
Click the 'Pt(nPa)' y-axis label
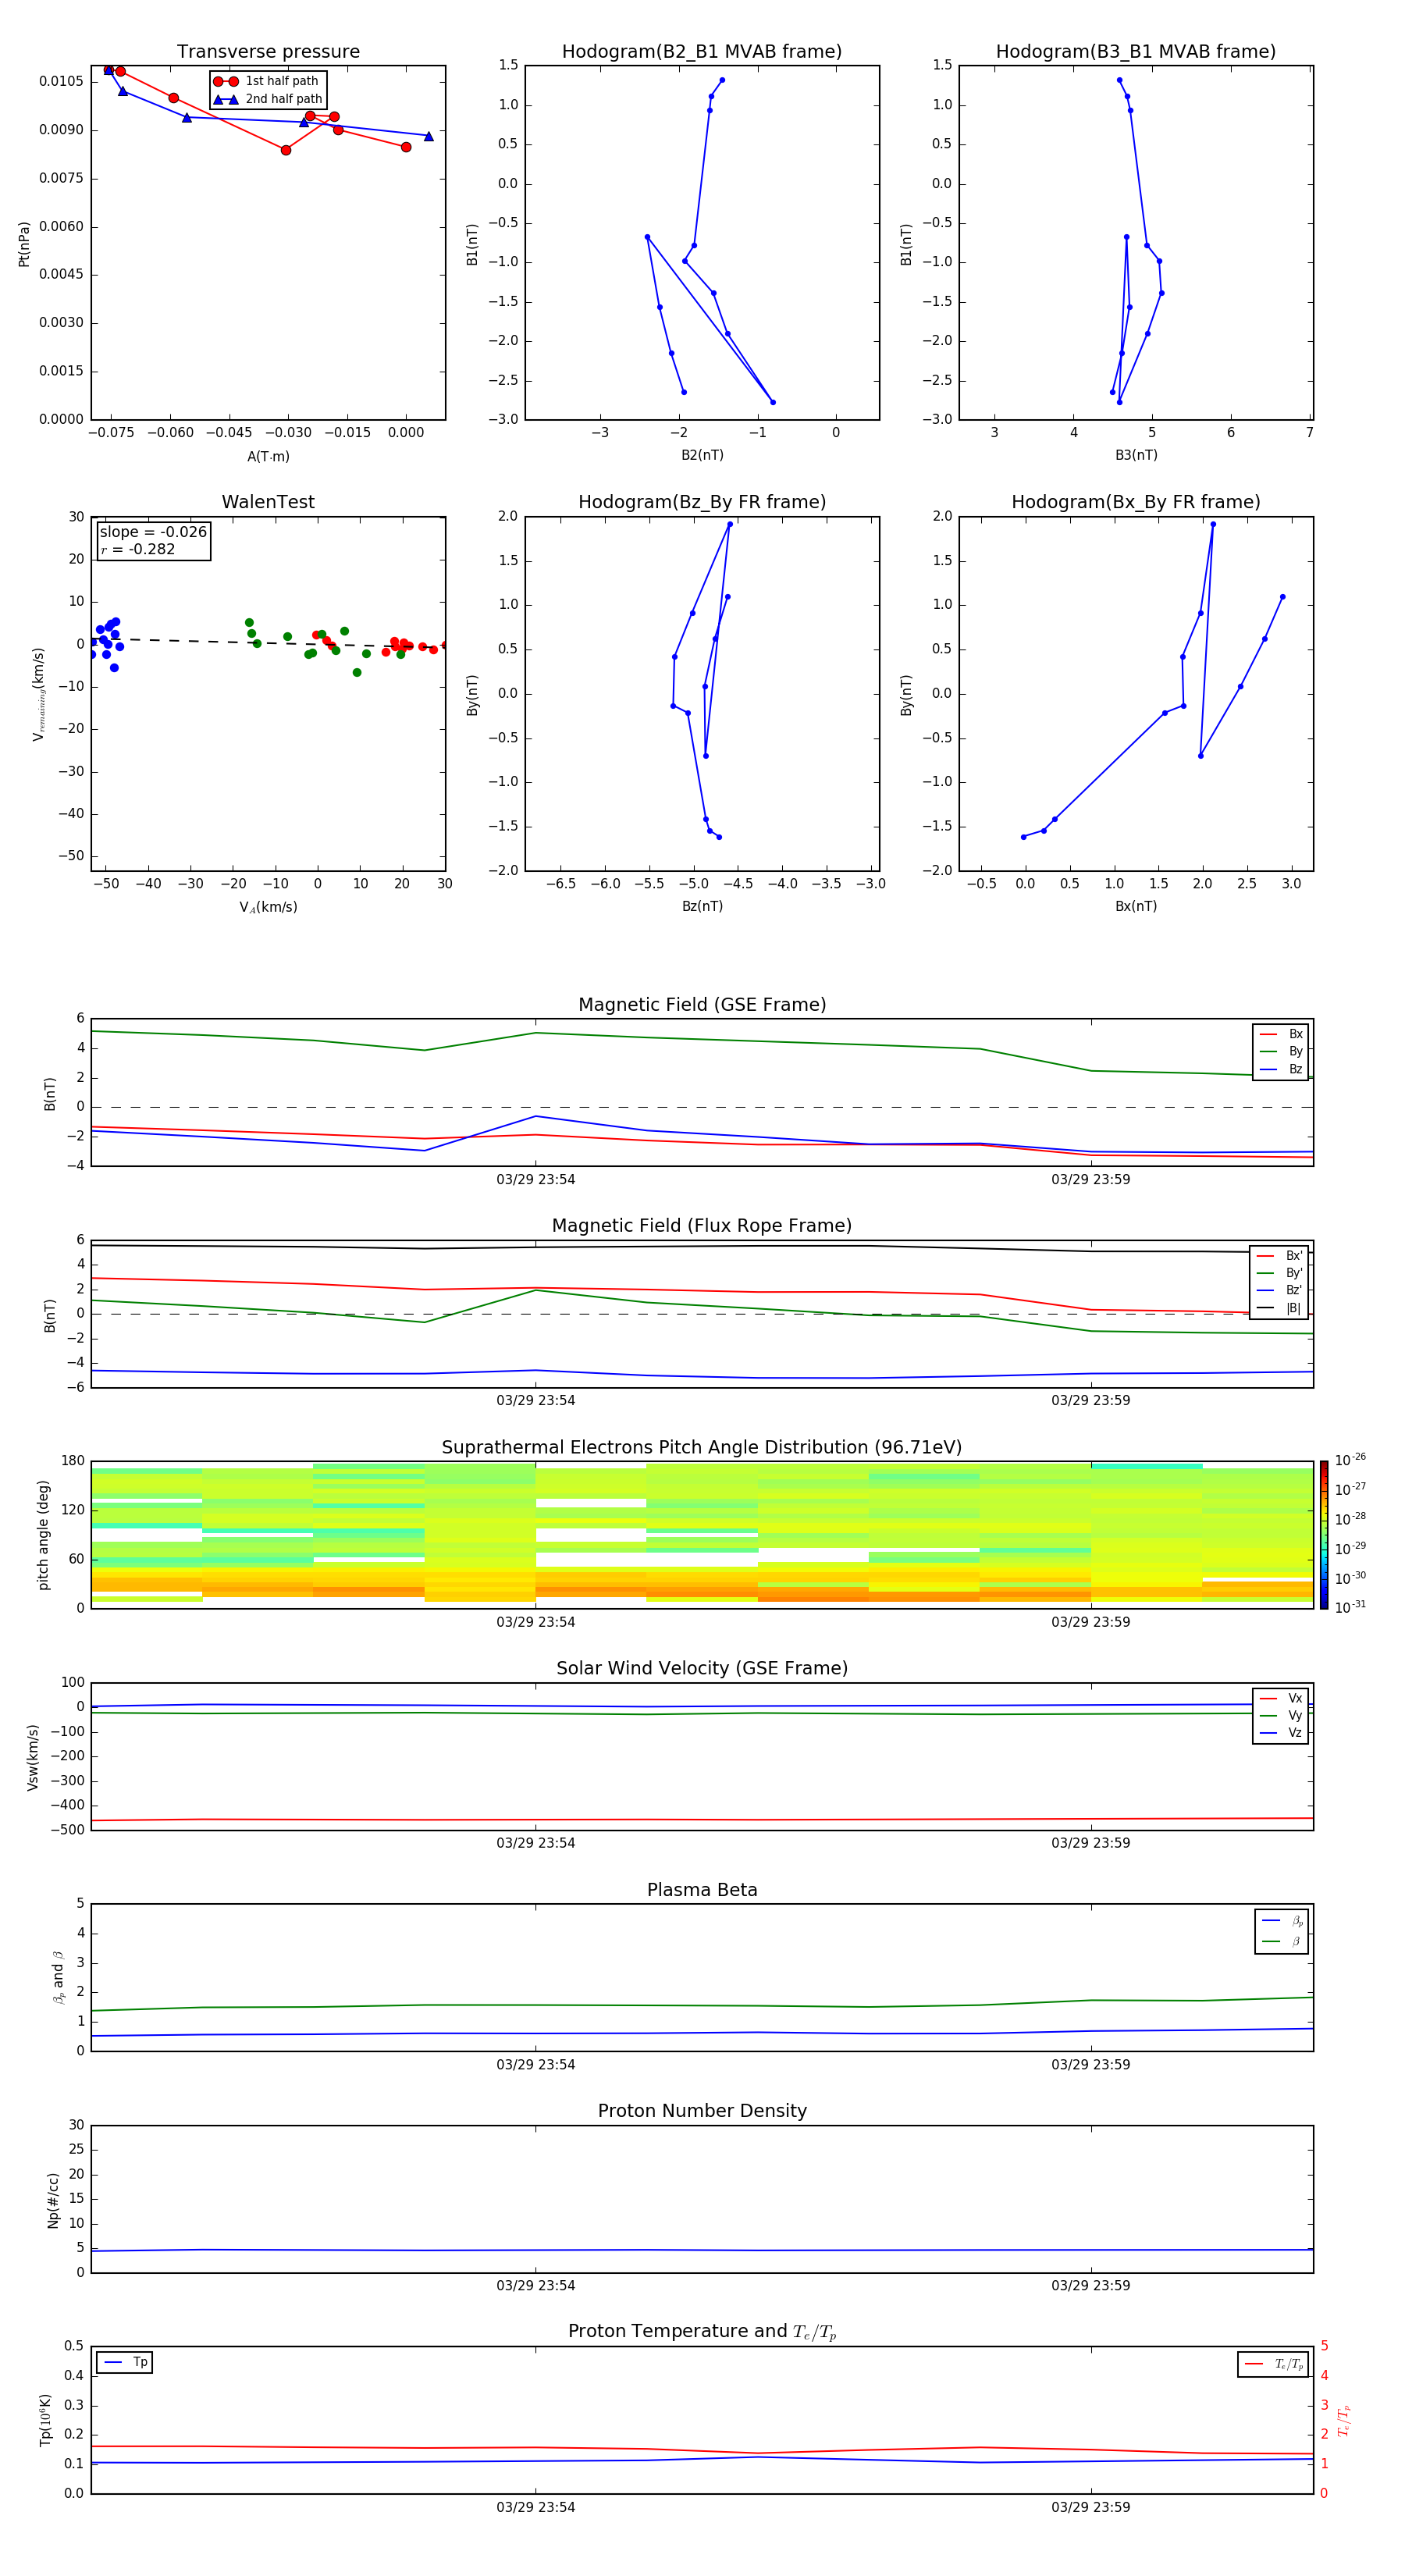click(24, 244)
